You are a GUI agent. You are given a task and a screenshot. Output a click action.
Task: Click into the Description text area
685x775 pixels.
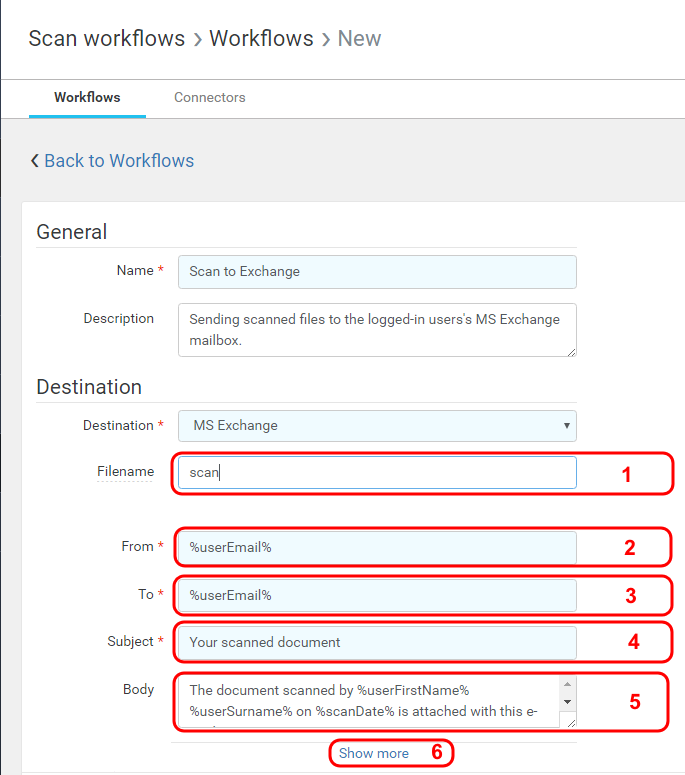[377, 330]
